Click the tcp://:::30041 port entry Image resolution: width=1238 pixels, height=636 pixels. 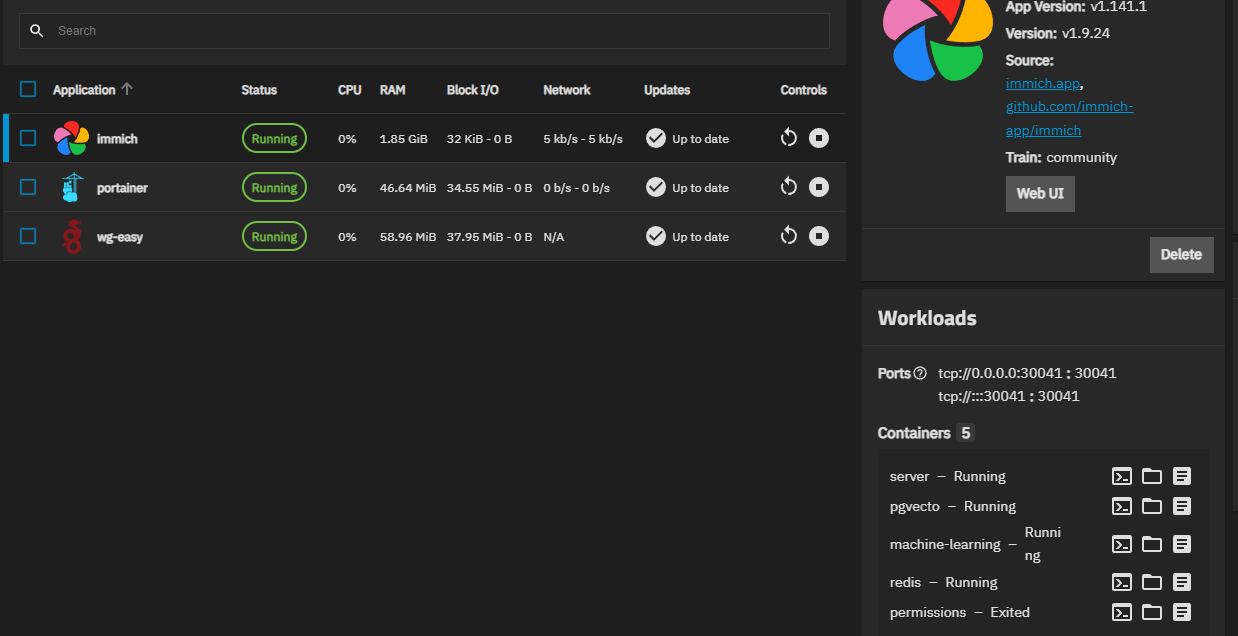tap(1009, 396)
